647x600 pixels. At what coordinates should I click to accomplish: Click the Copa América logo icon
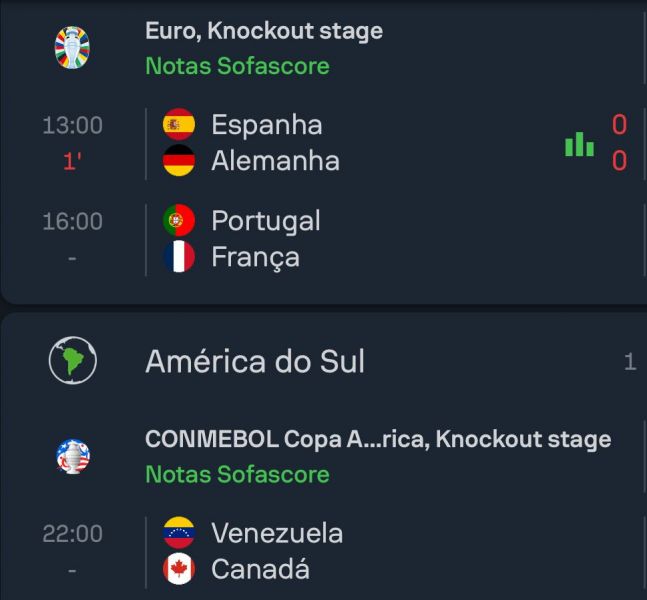[72, 456]
